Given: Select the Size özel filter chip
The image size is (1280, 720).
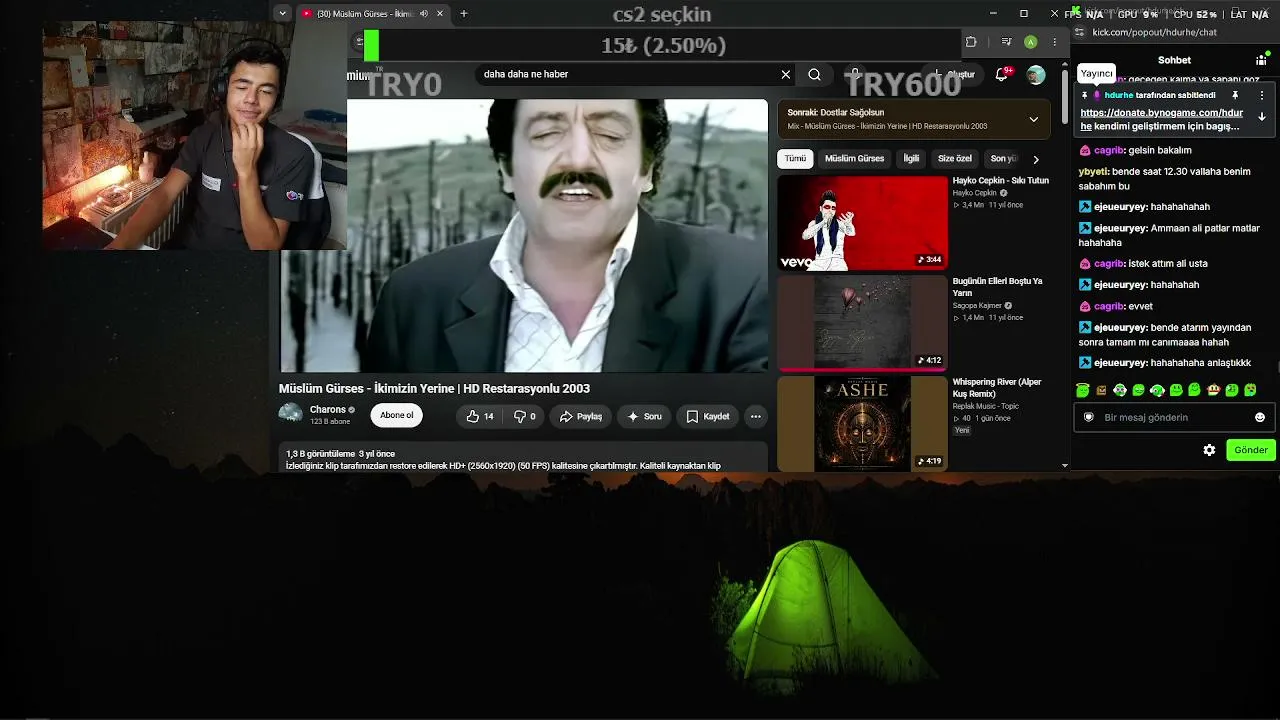Looking at the screenshot, I should (955, 158).
